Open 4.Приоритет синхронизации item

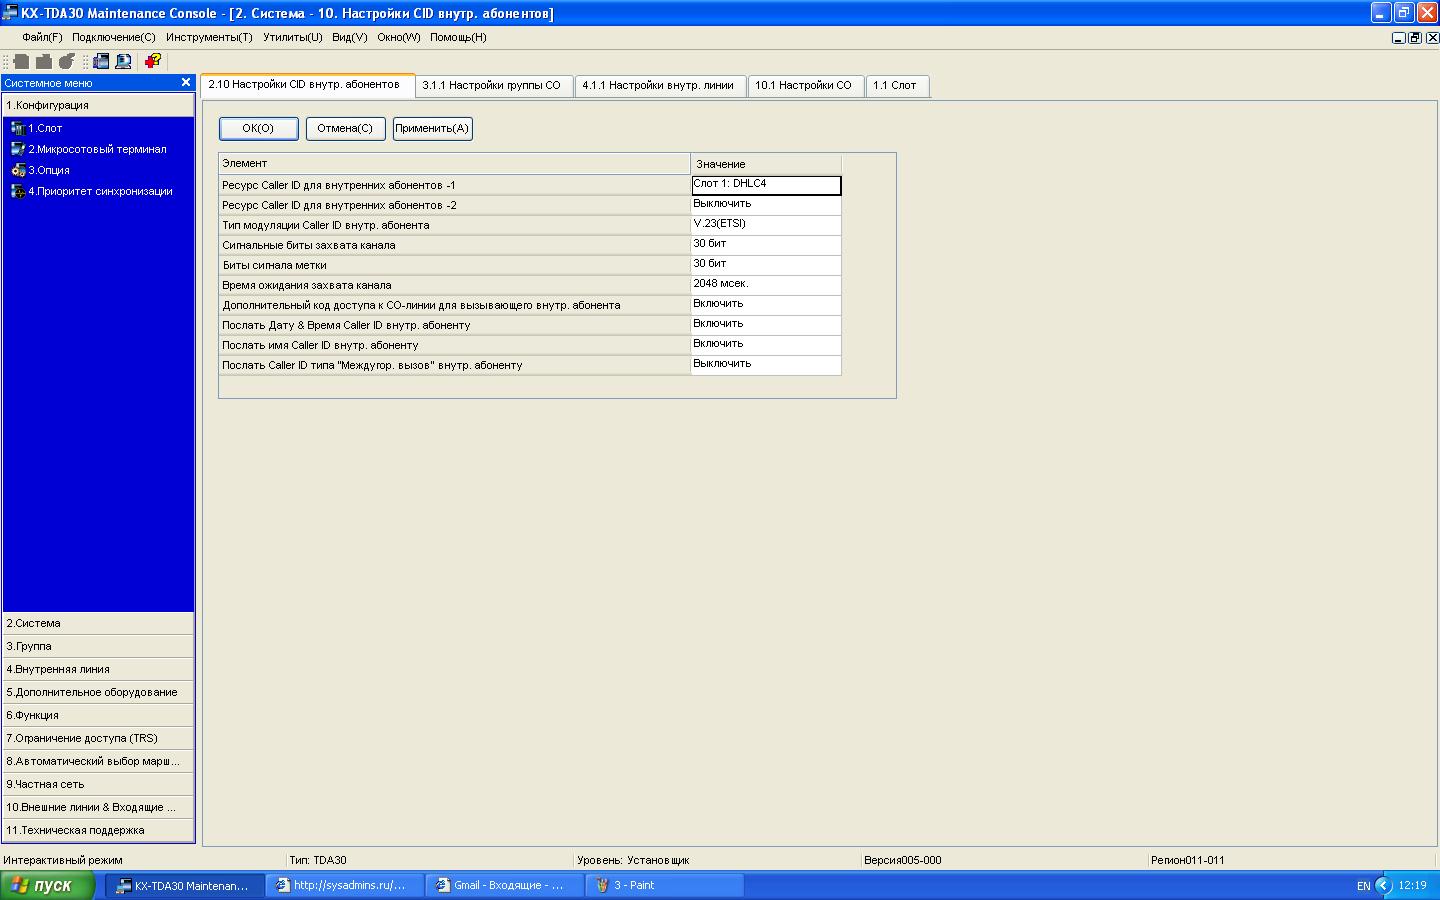click(100, 191)
